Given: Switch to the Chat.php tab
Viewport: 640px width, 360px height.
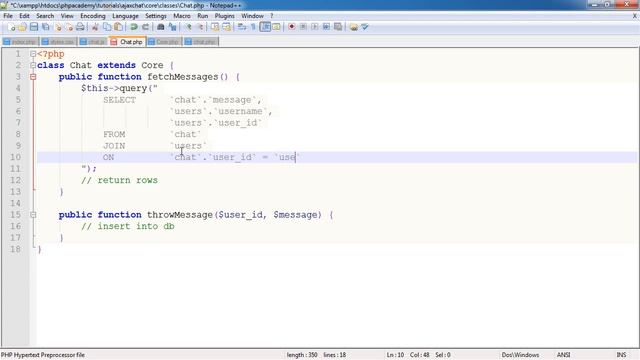Looking at the screenshot, I should tap(127, 42).
